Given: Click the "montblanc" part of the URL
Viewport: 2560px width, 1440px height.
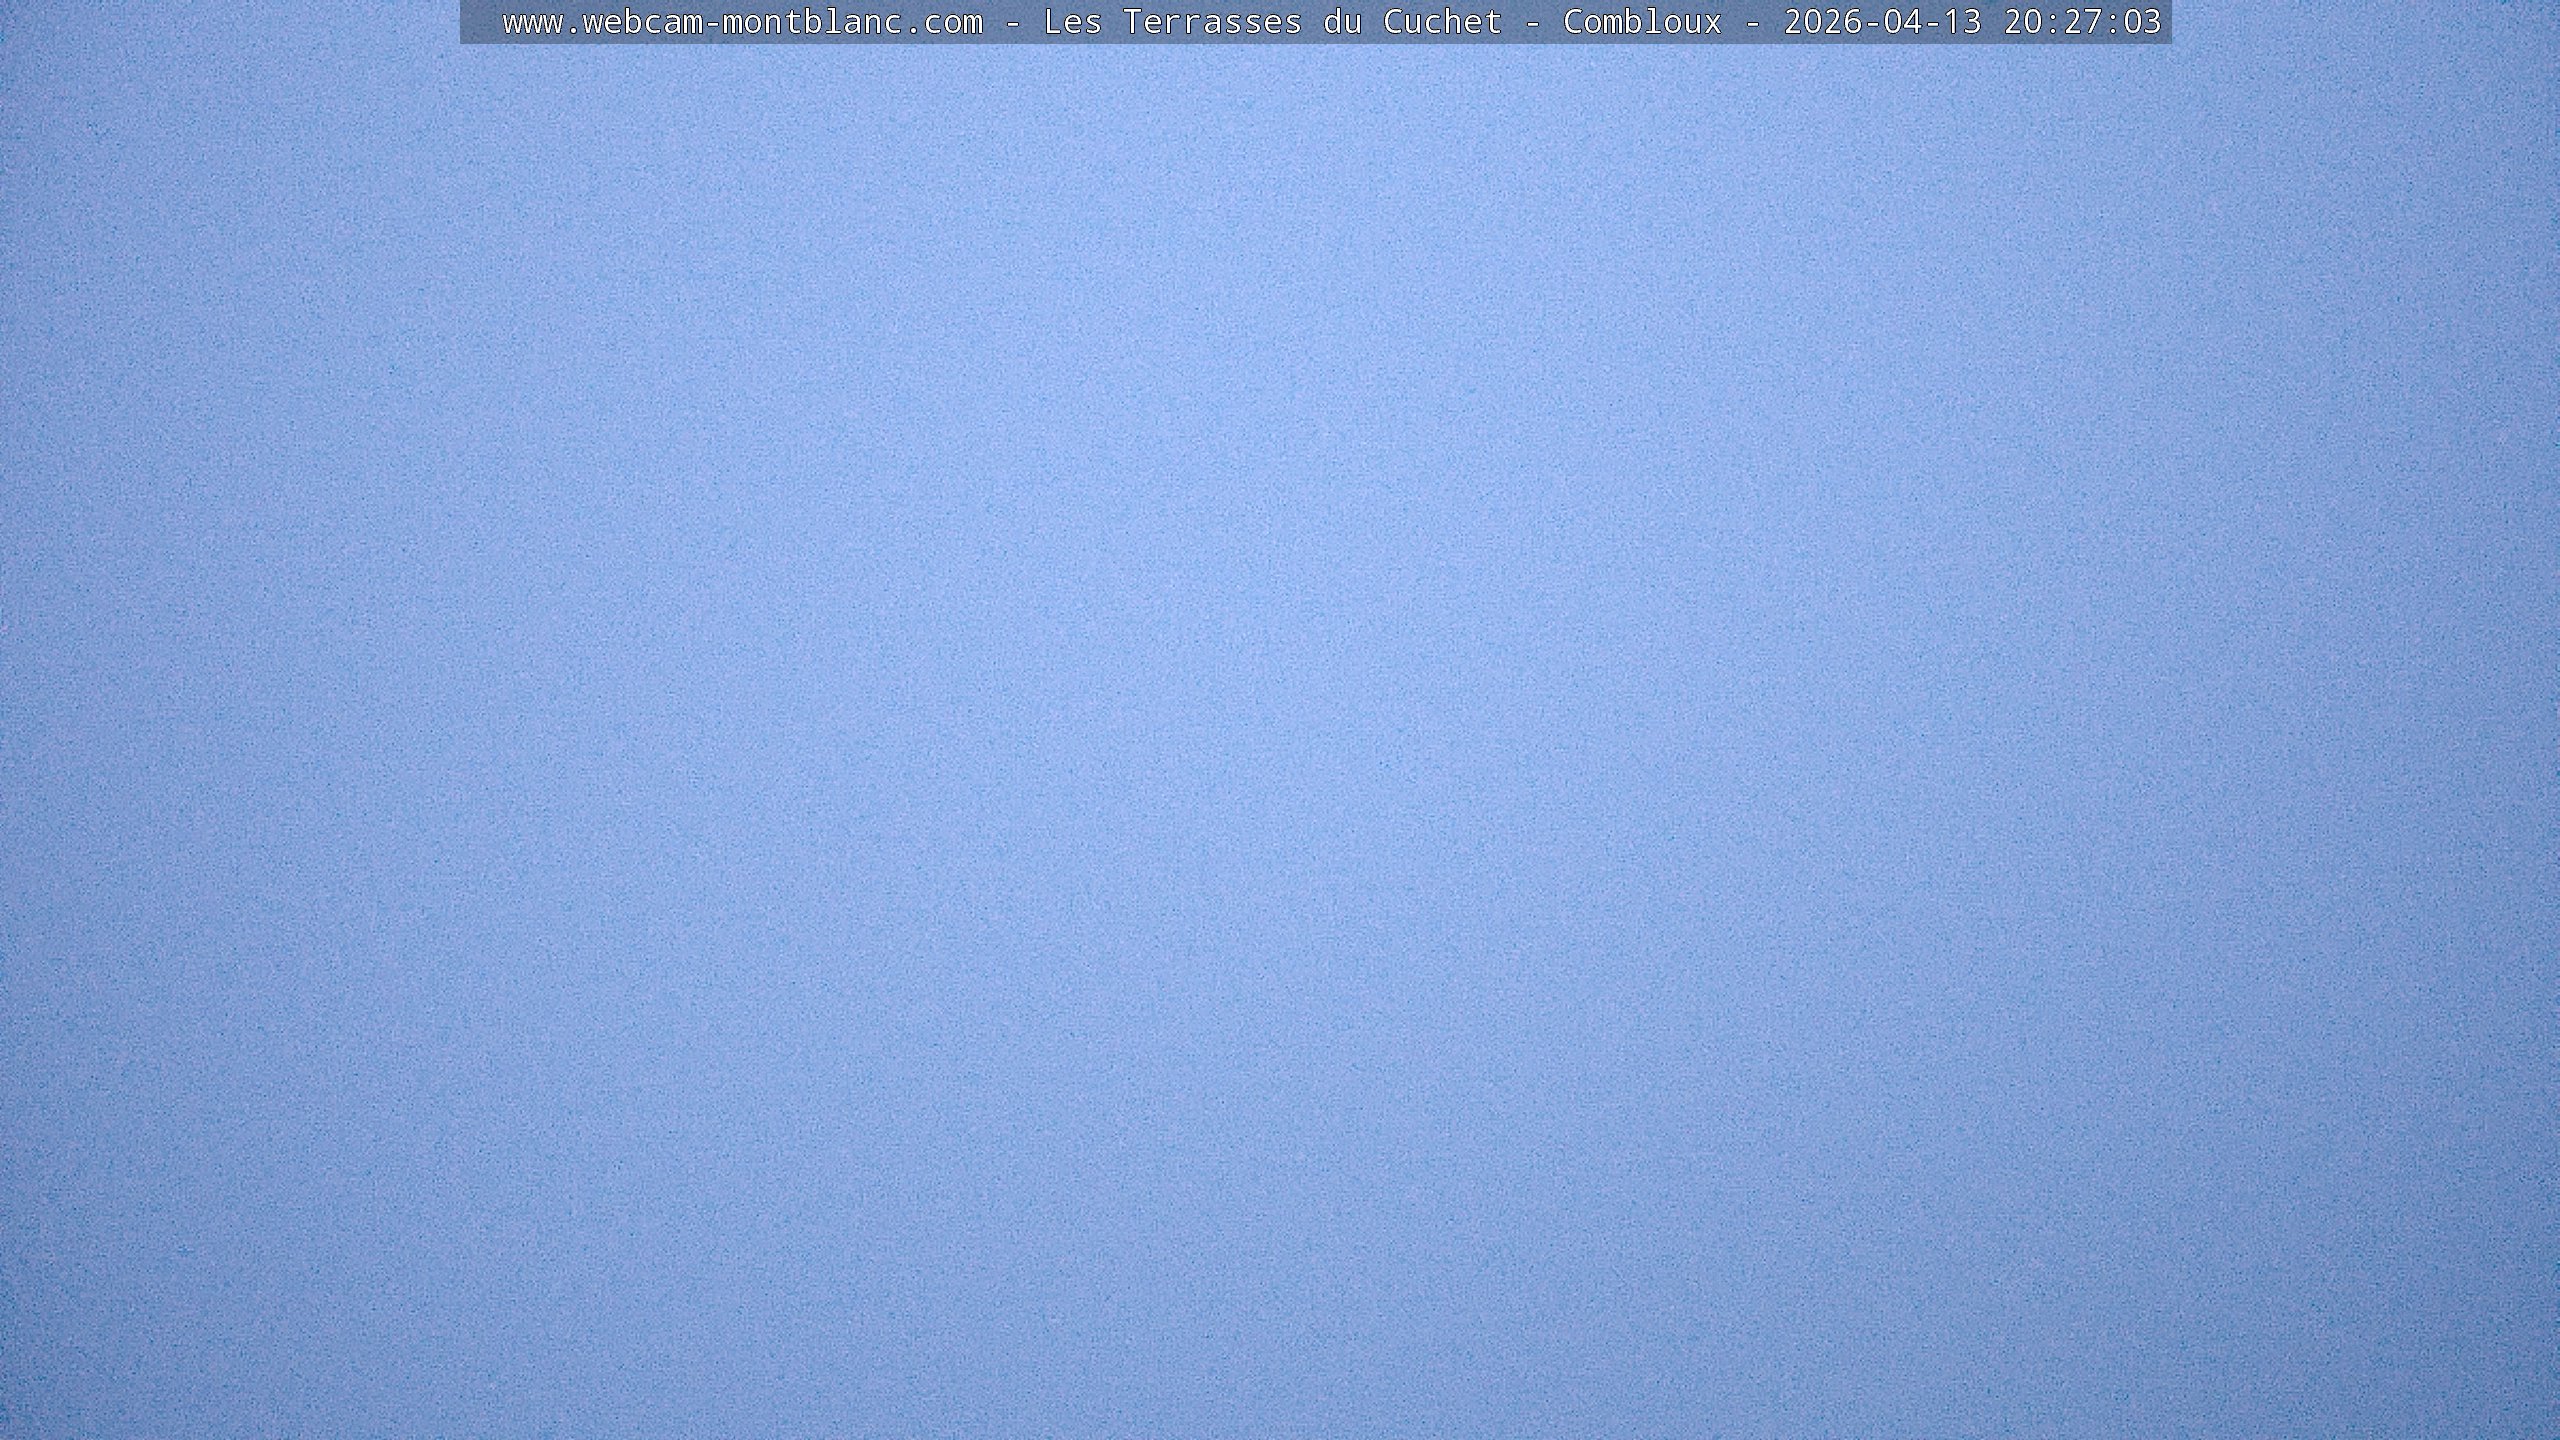Looking at the screenshot, I should coord(812,22).
